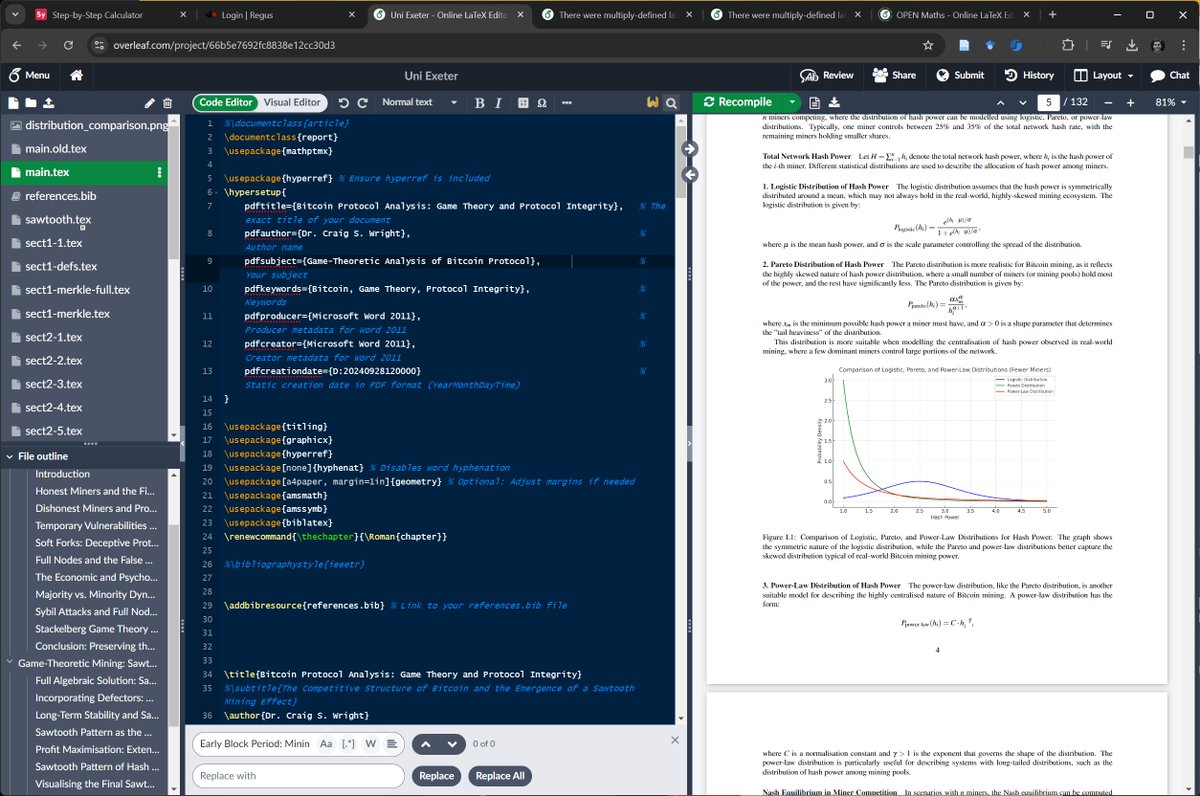
Task: Switch to Code Editor mode
Action: point(226,102)
